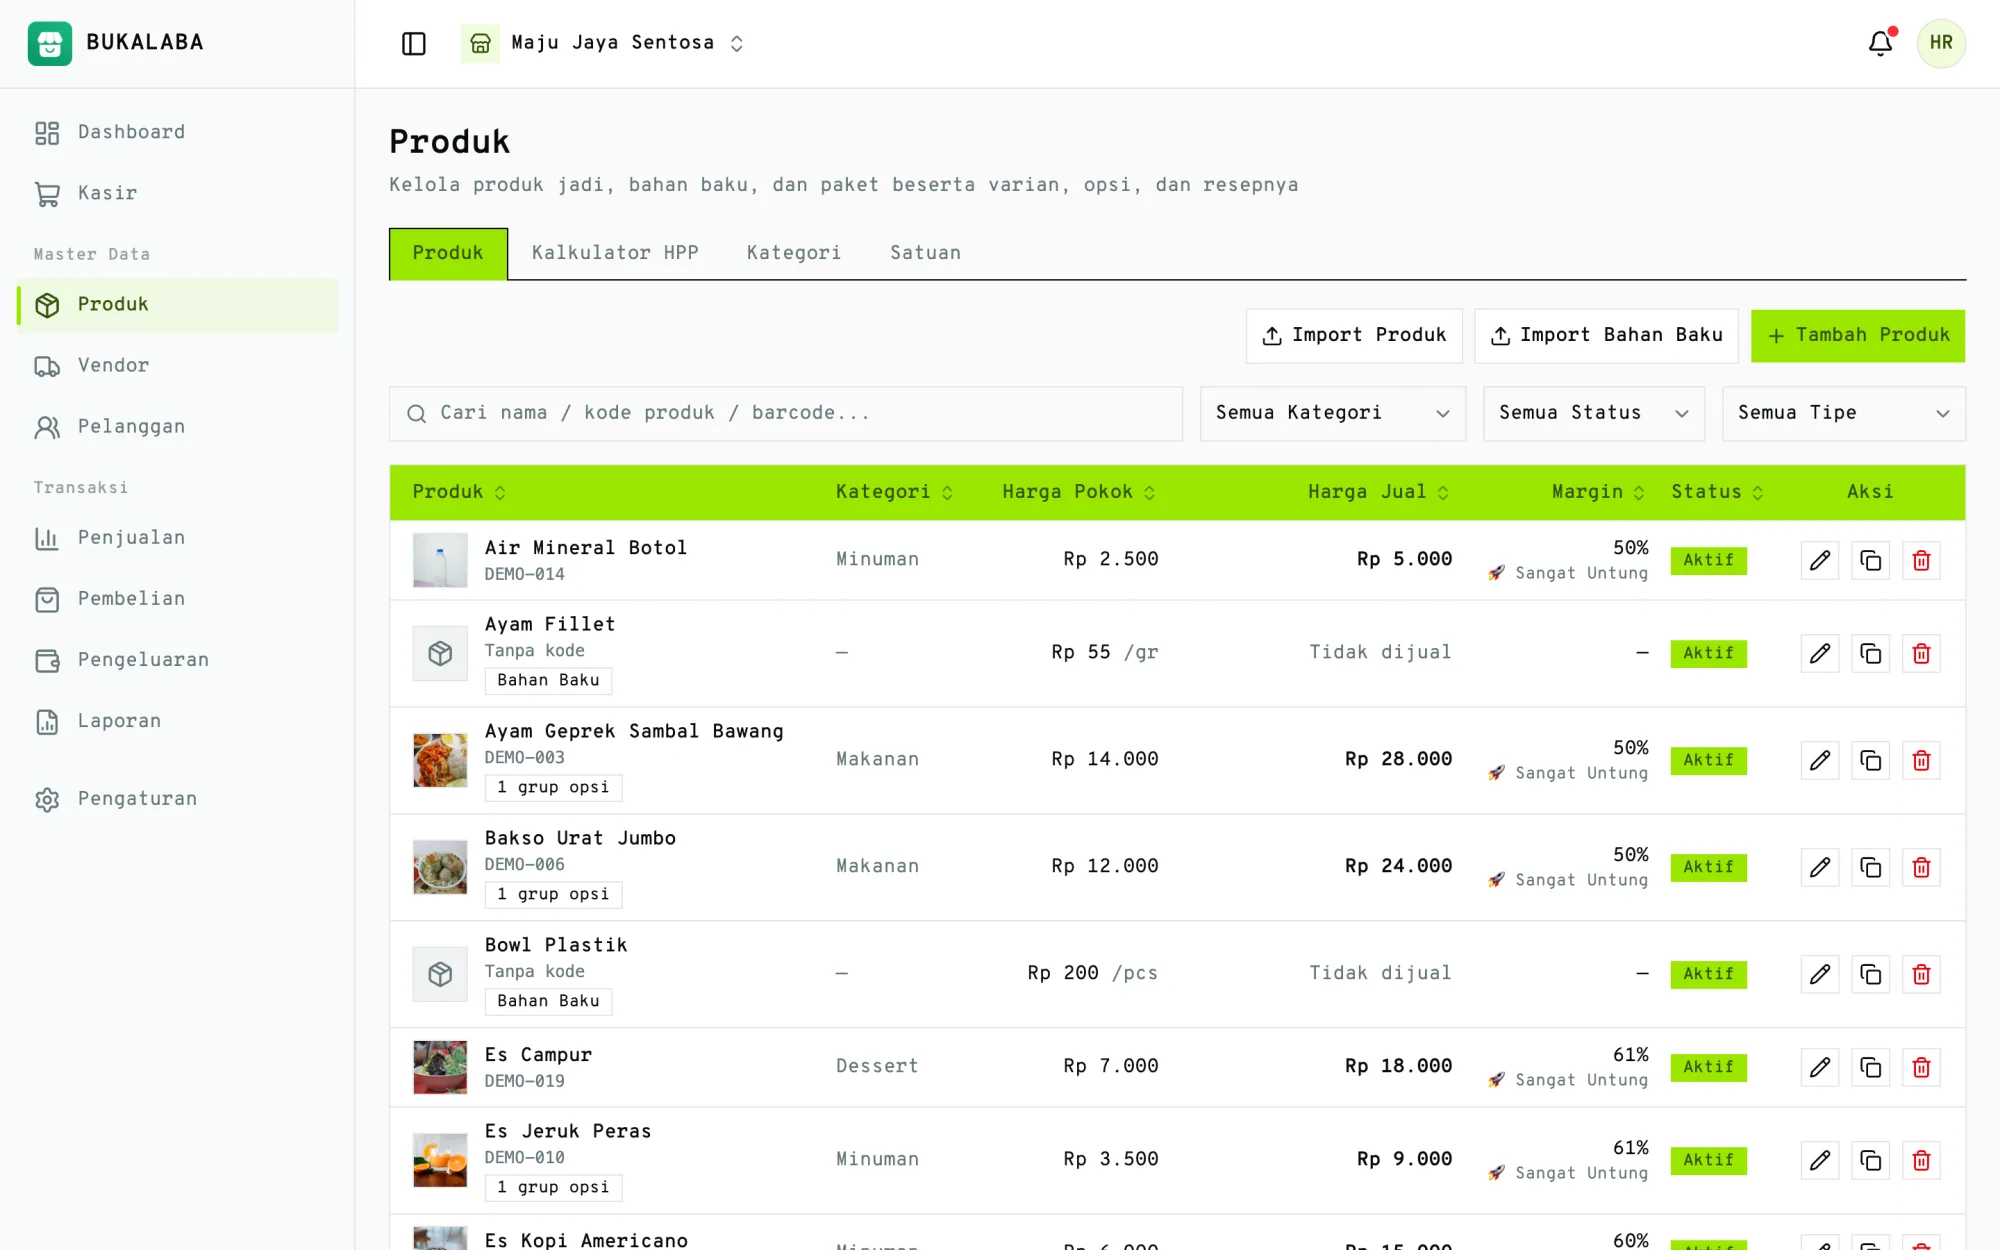Screen dimensions: 2000x1250
Task: Edit the Bakso Urat Jumbo product
Action: [x=1820, y=867]
